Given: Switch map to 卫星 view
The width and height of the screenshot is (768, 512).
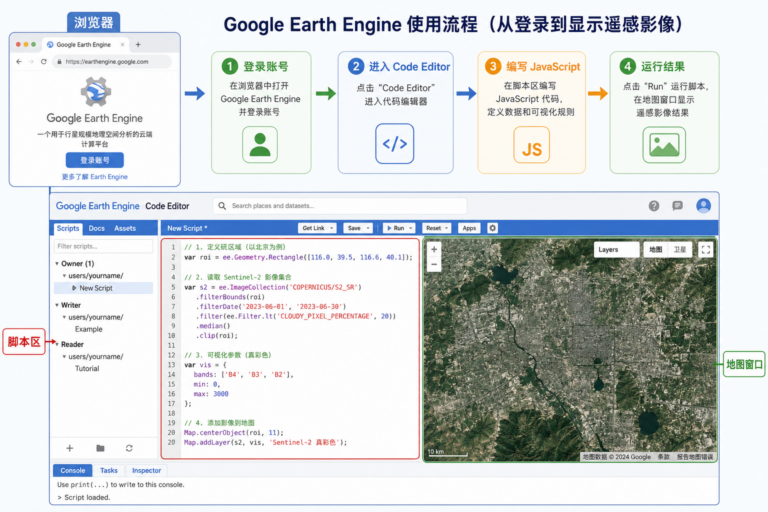Looking at the screenshot, I should [x=679, y=250].
